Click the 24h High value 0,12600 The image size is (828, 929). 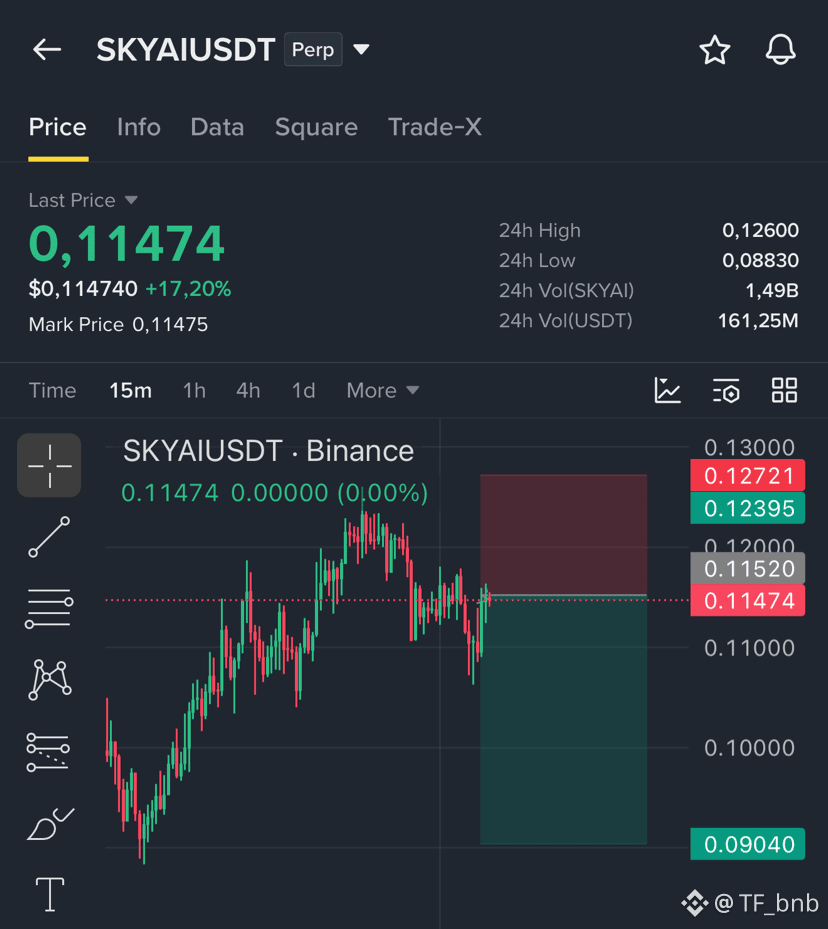760,230
